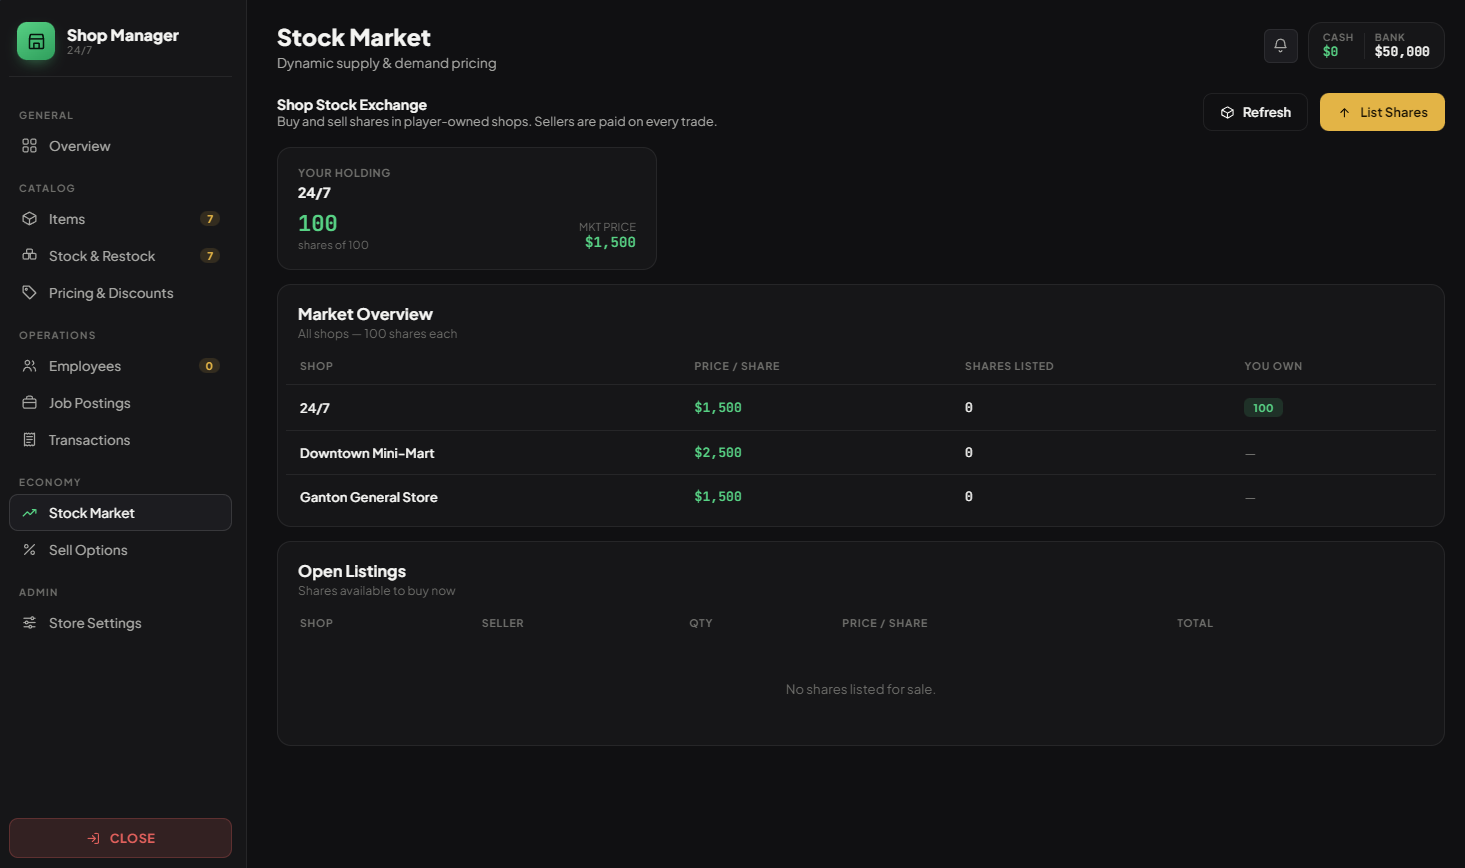Click the Sell Options percent icon

point(29,550)
